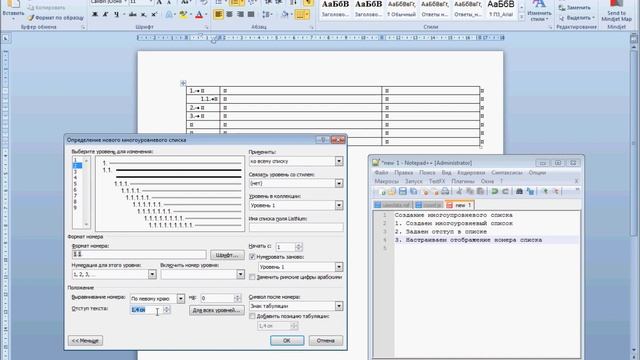The width and height of the screenshot is (640, 360).
Task: Click the subscript icon in Word ribbon
Action: tap(143, 15)
